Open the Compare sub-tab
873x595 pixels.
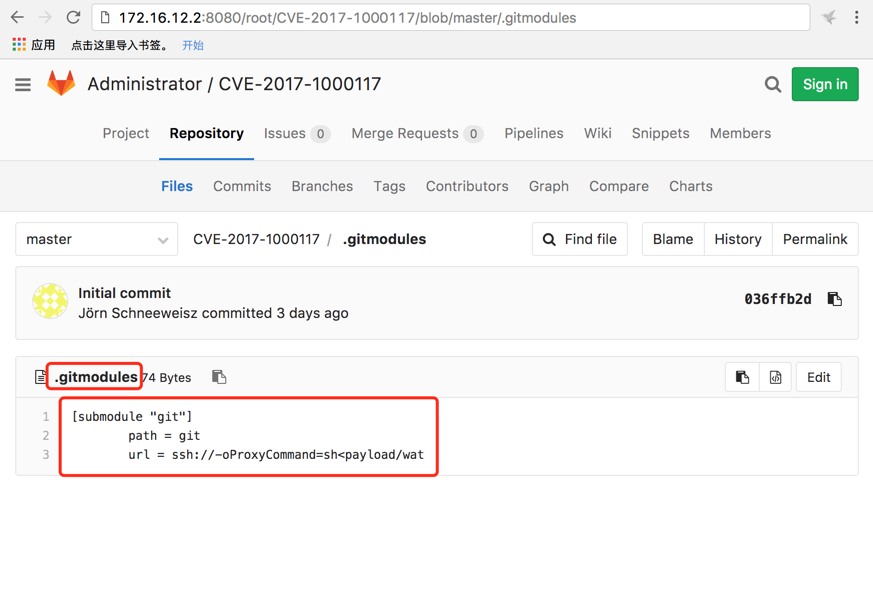click(x=619, y=186)
